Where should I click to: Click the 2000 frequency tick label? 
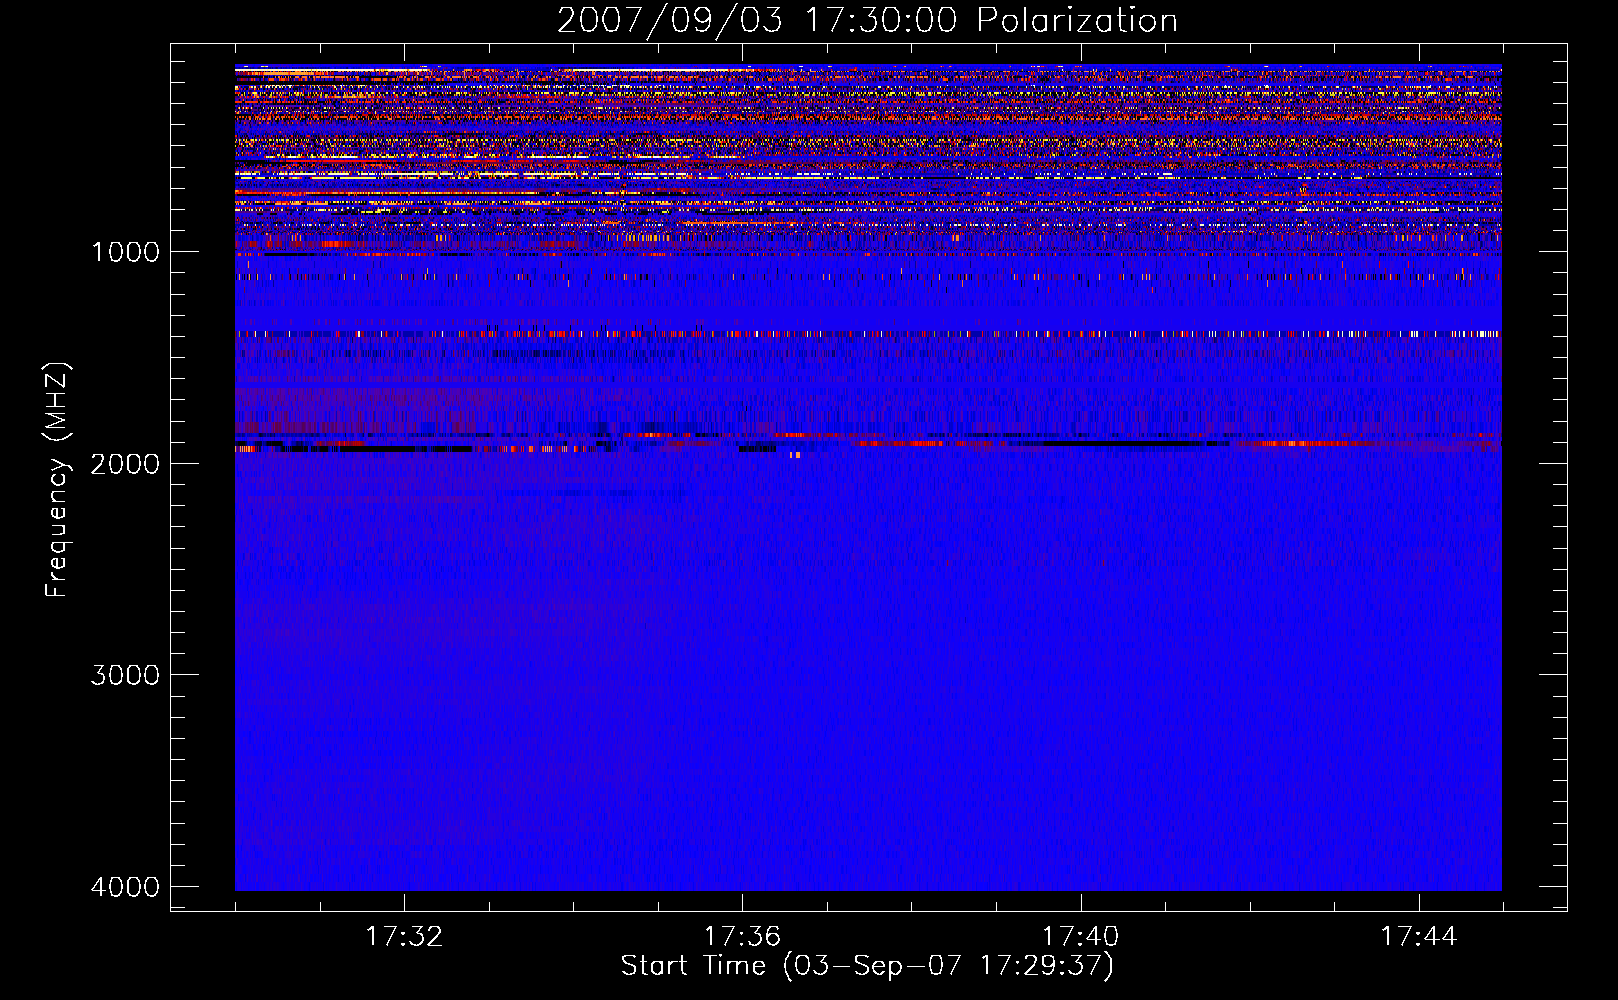(x=125, y=464)
